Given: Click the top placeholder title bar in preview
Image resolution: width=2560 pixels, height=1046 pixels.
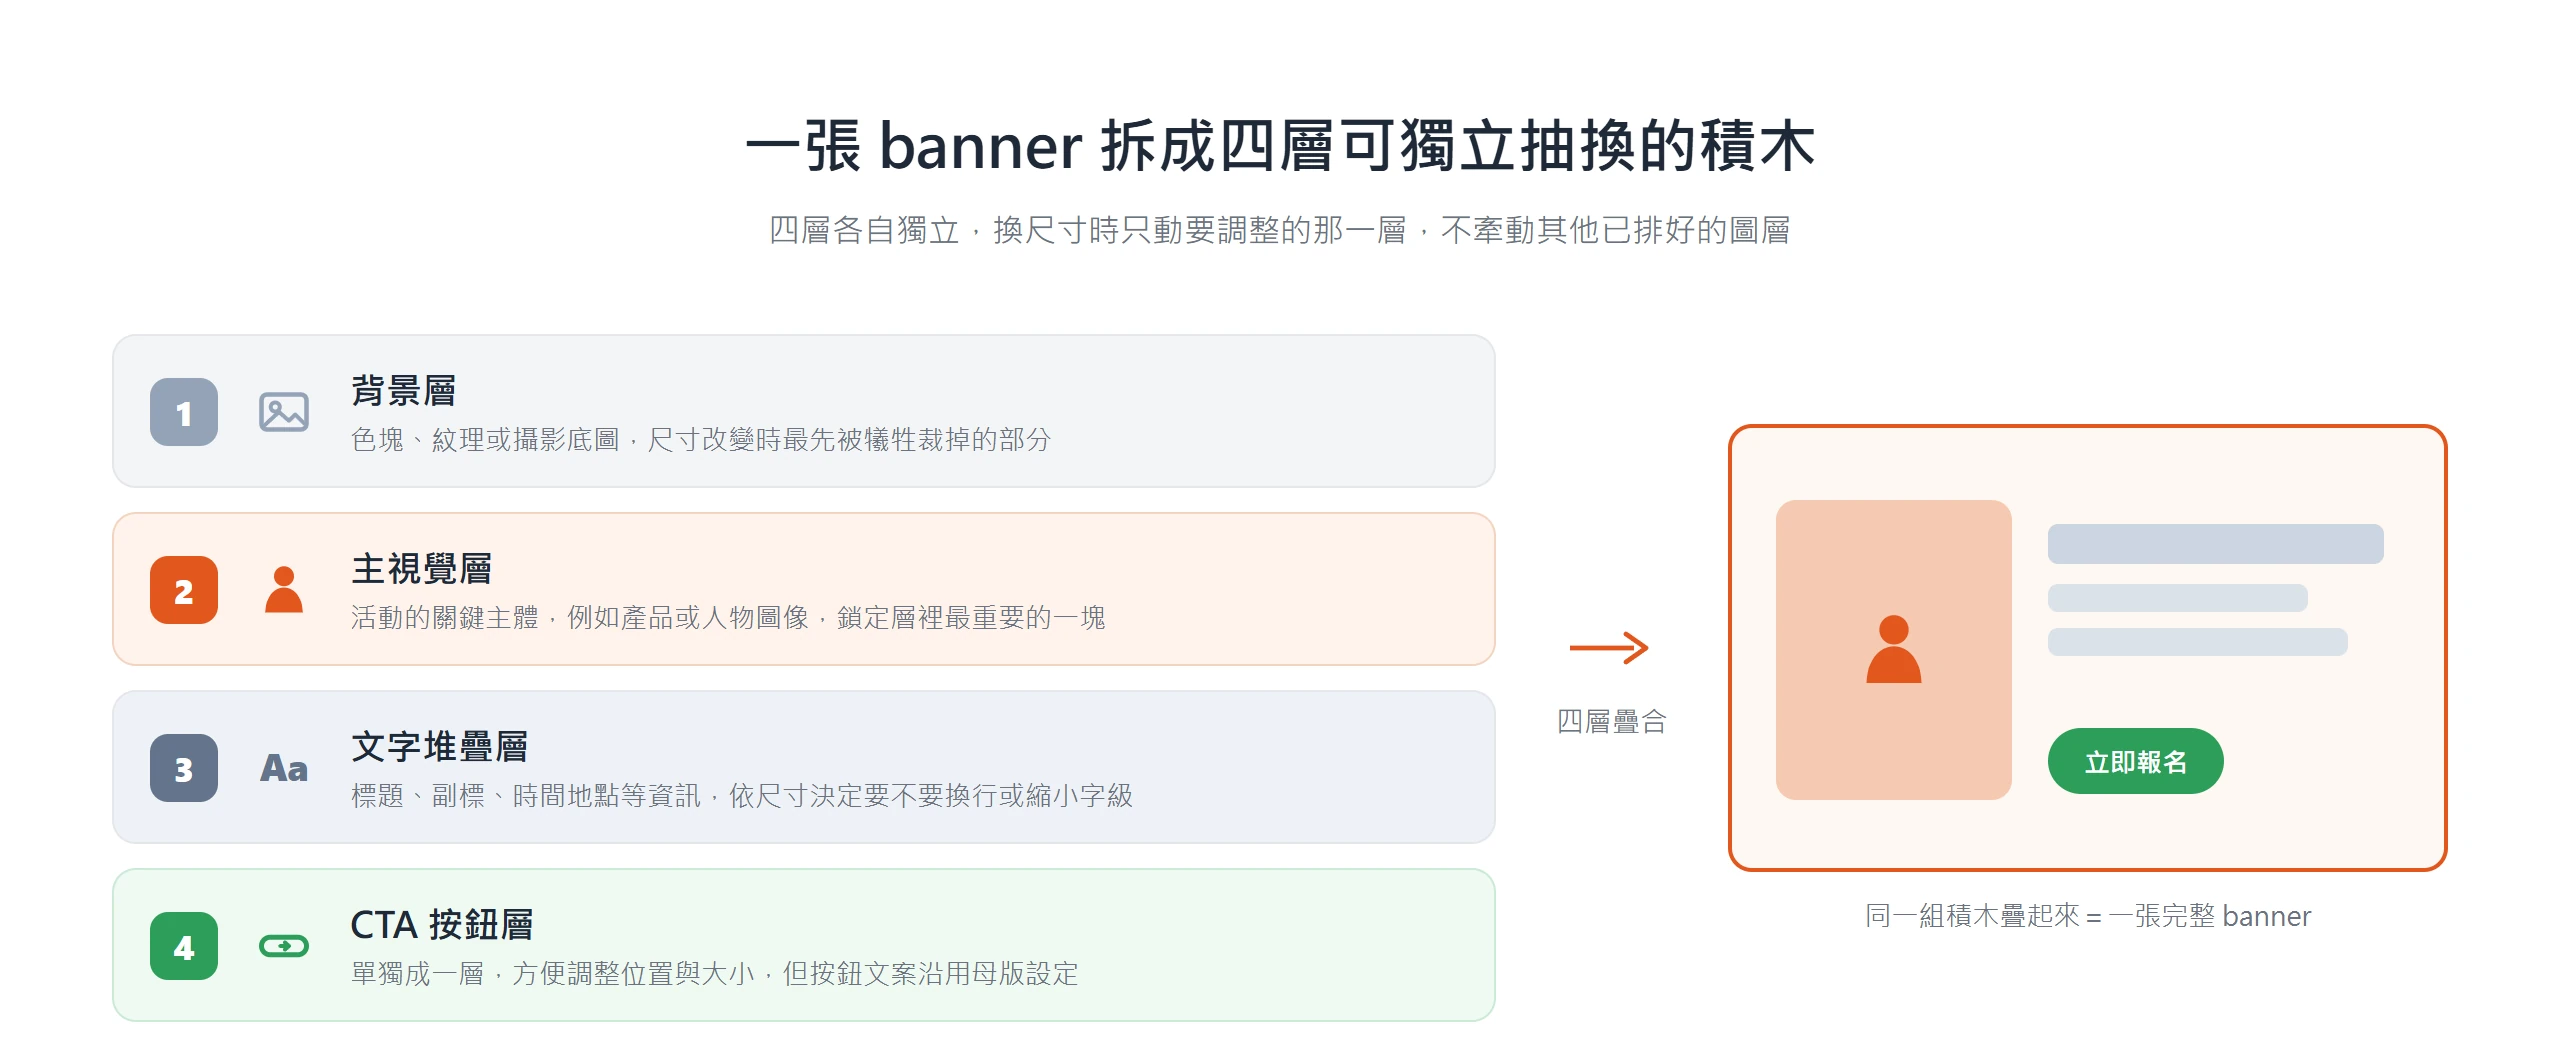Looking at the screenshot, I should [x=2216, y=544].
